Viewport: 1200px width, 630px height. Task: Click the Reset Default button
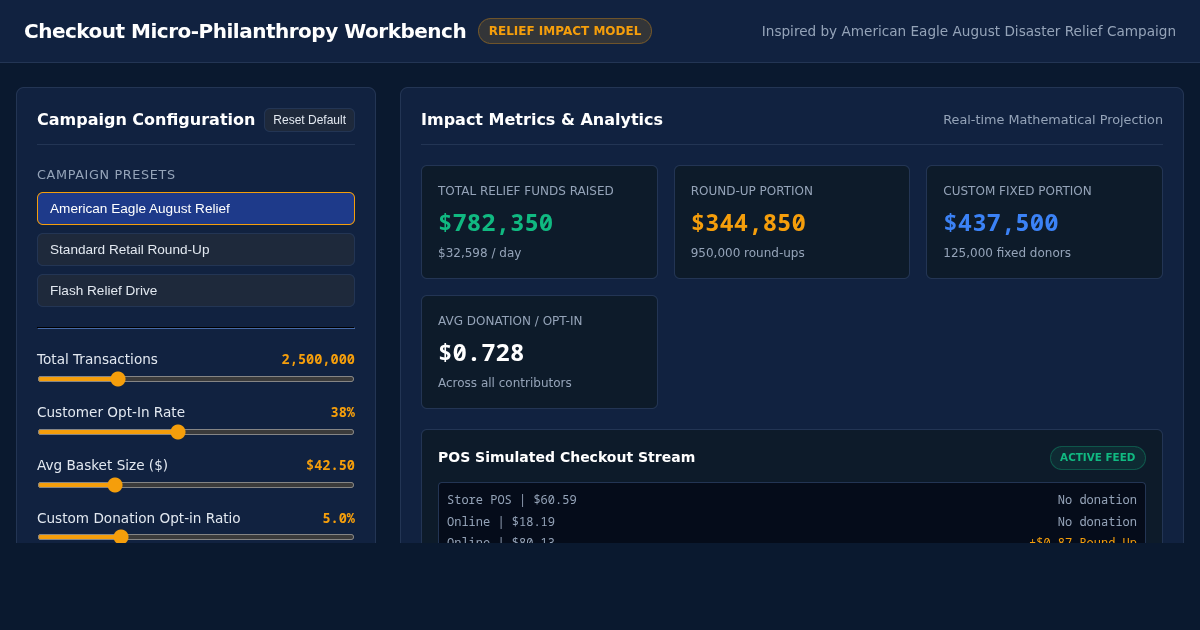tap(309, 120)
